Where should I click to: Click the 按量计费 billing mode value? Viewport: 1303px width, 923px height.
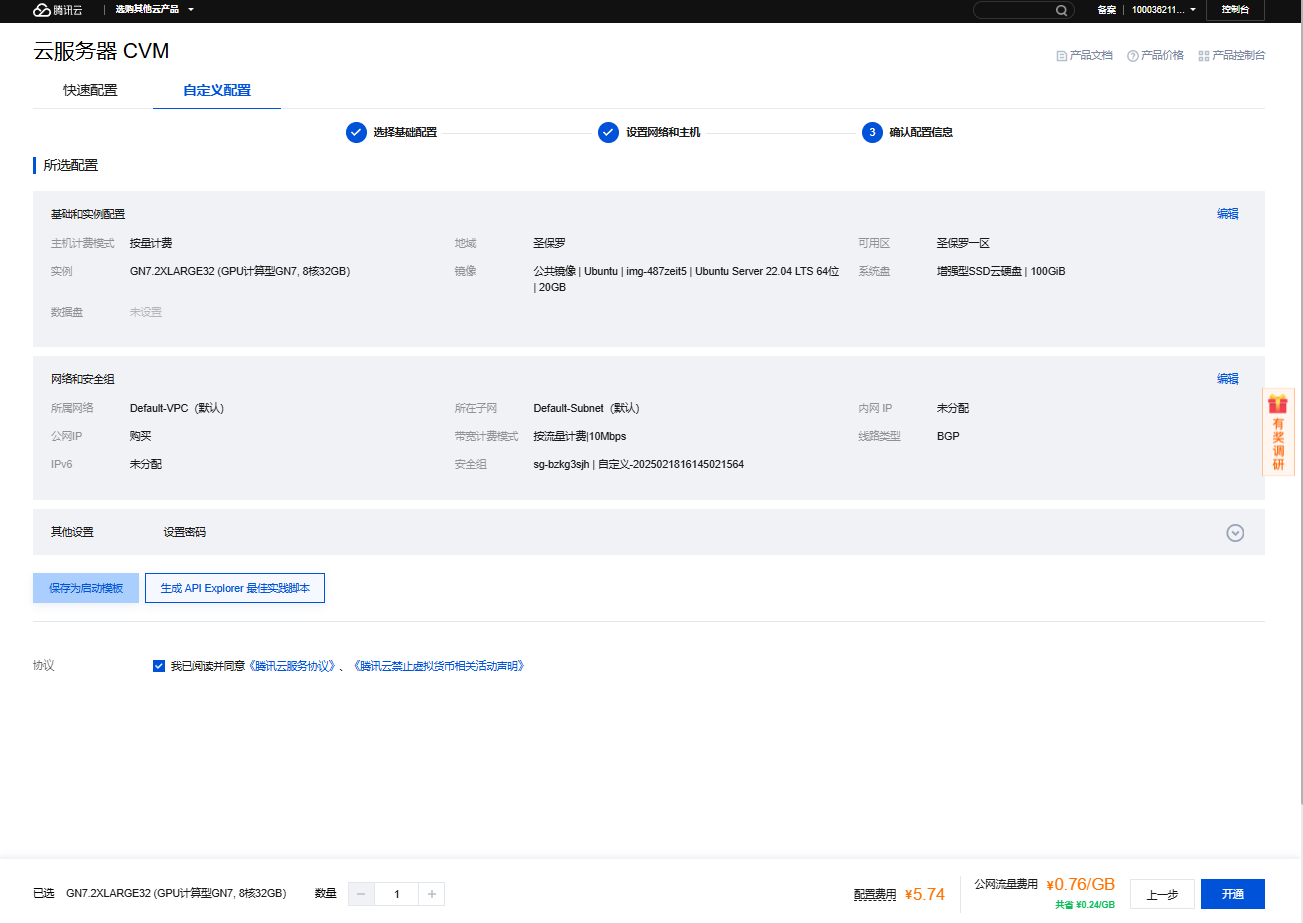pos(151,243)
